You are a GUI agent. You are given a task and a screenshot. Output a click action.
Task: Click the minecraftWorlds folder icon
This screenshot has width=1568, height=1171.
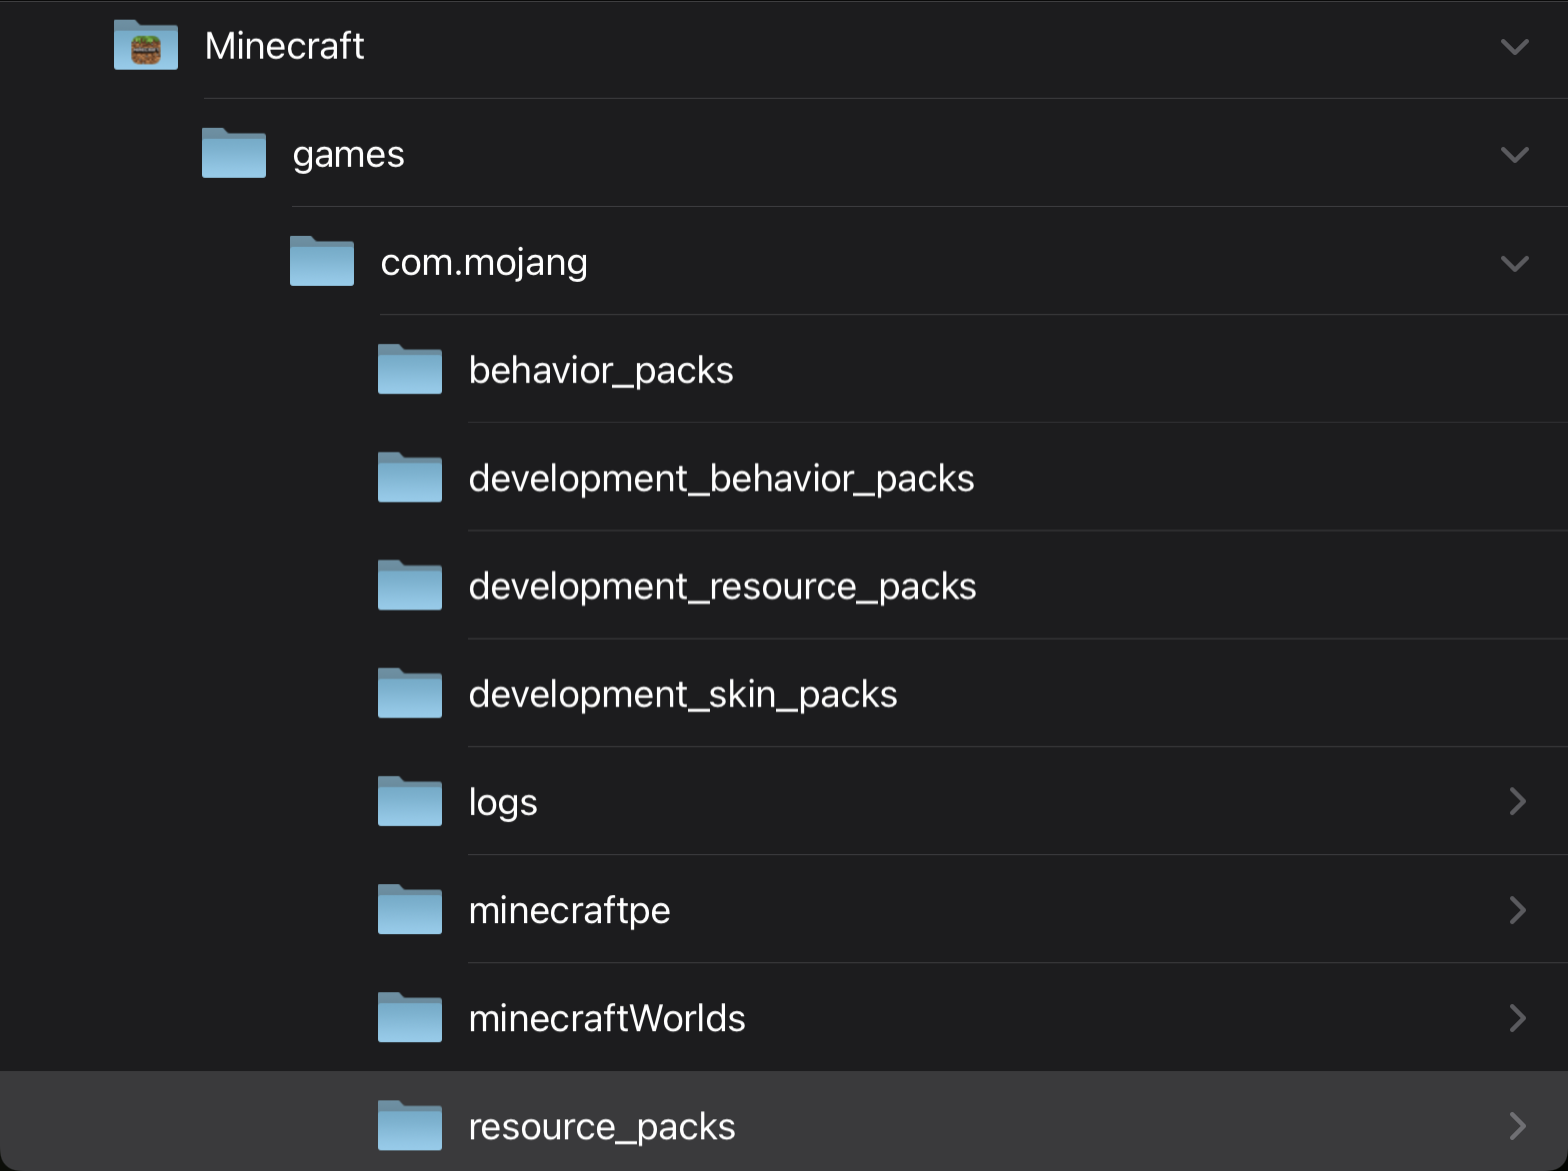point(410,1017)
